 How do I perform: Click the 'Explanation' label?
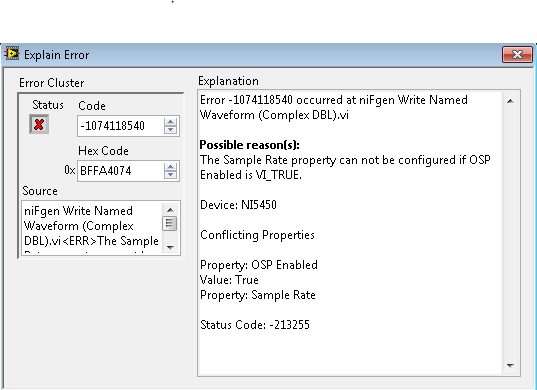228,81
